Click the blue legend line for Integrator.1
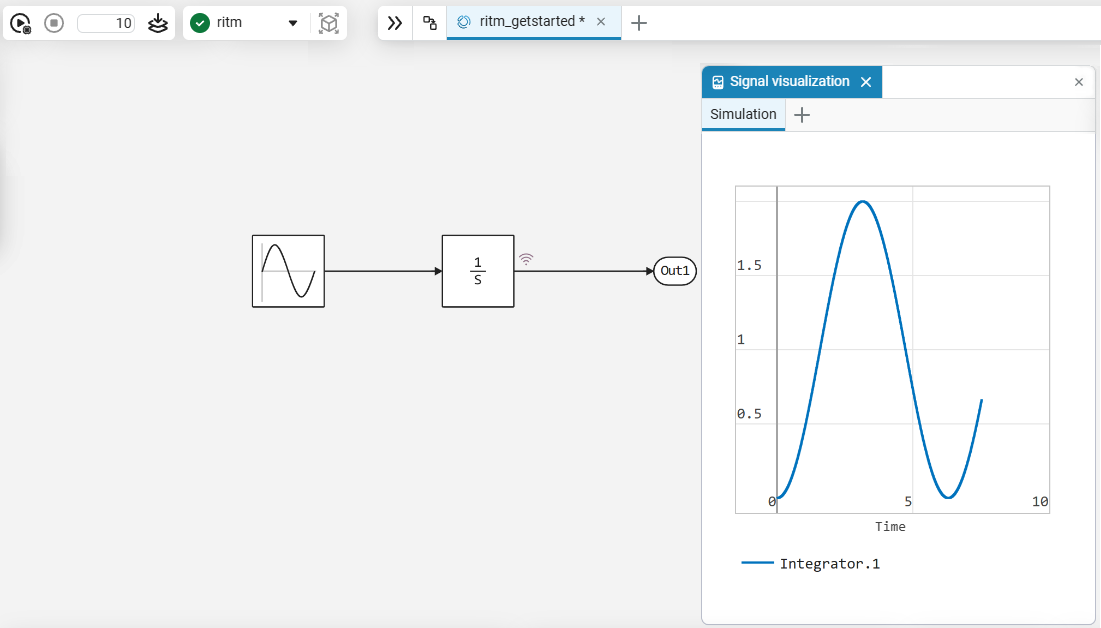This screenshot has height=628, width=1101. [x=757, y=563]
